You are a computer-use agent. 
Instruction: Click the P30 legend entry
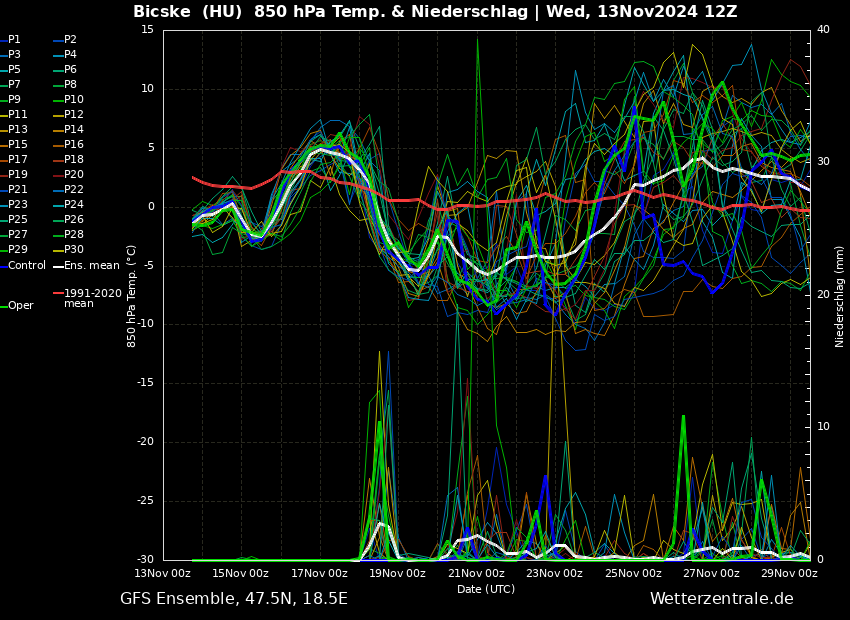74,250
